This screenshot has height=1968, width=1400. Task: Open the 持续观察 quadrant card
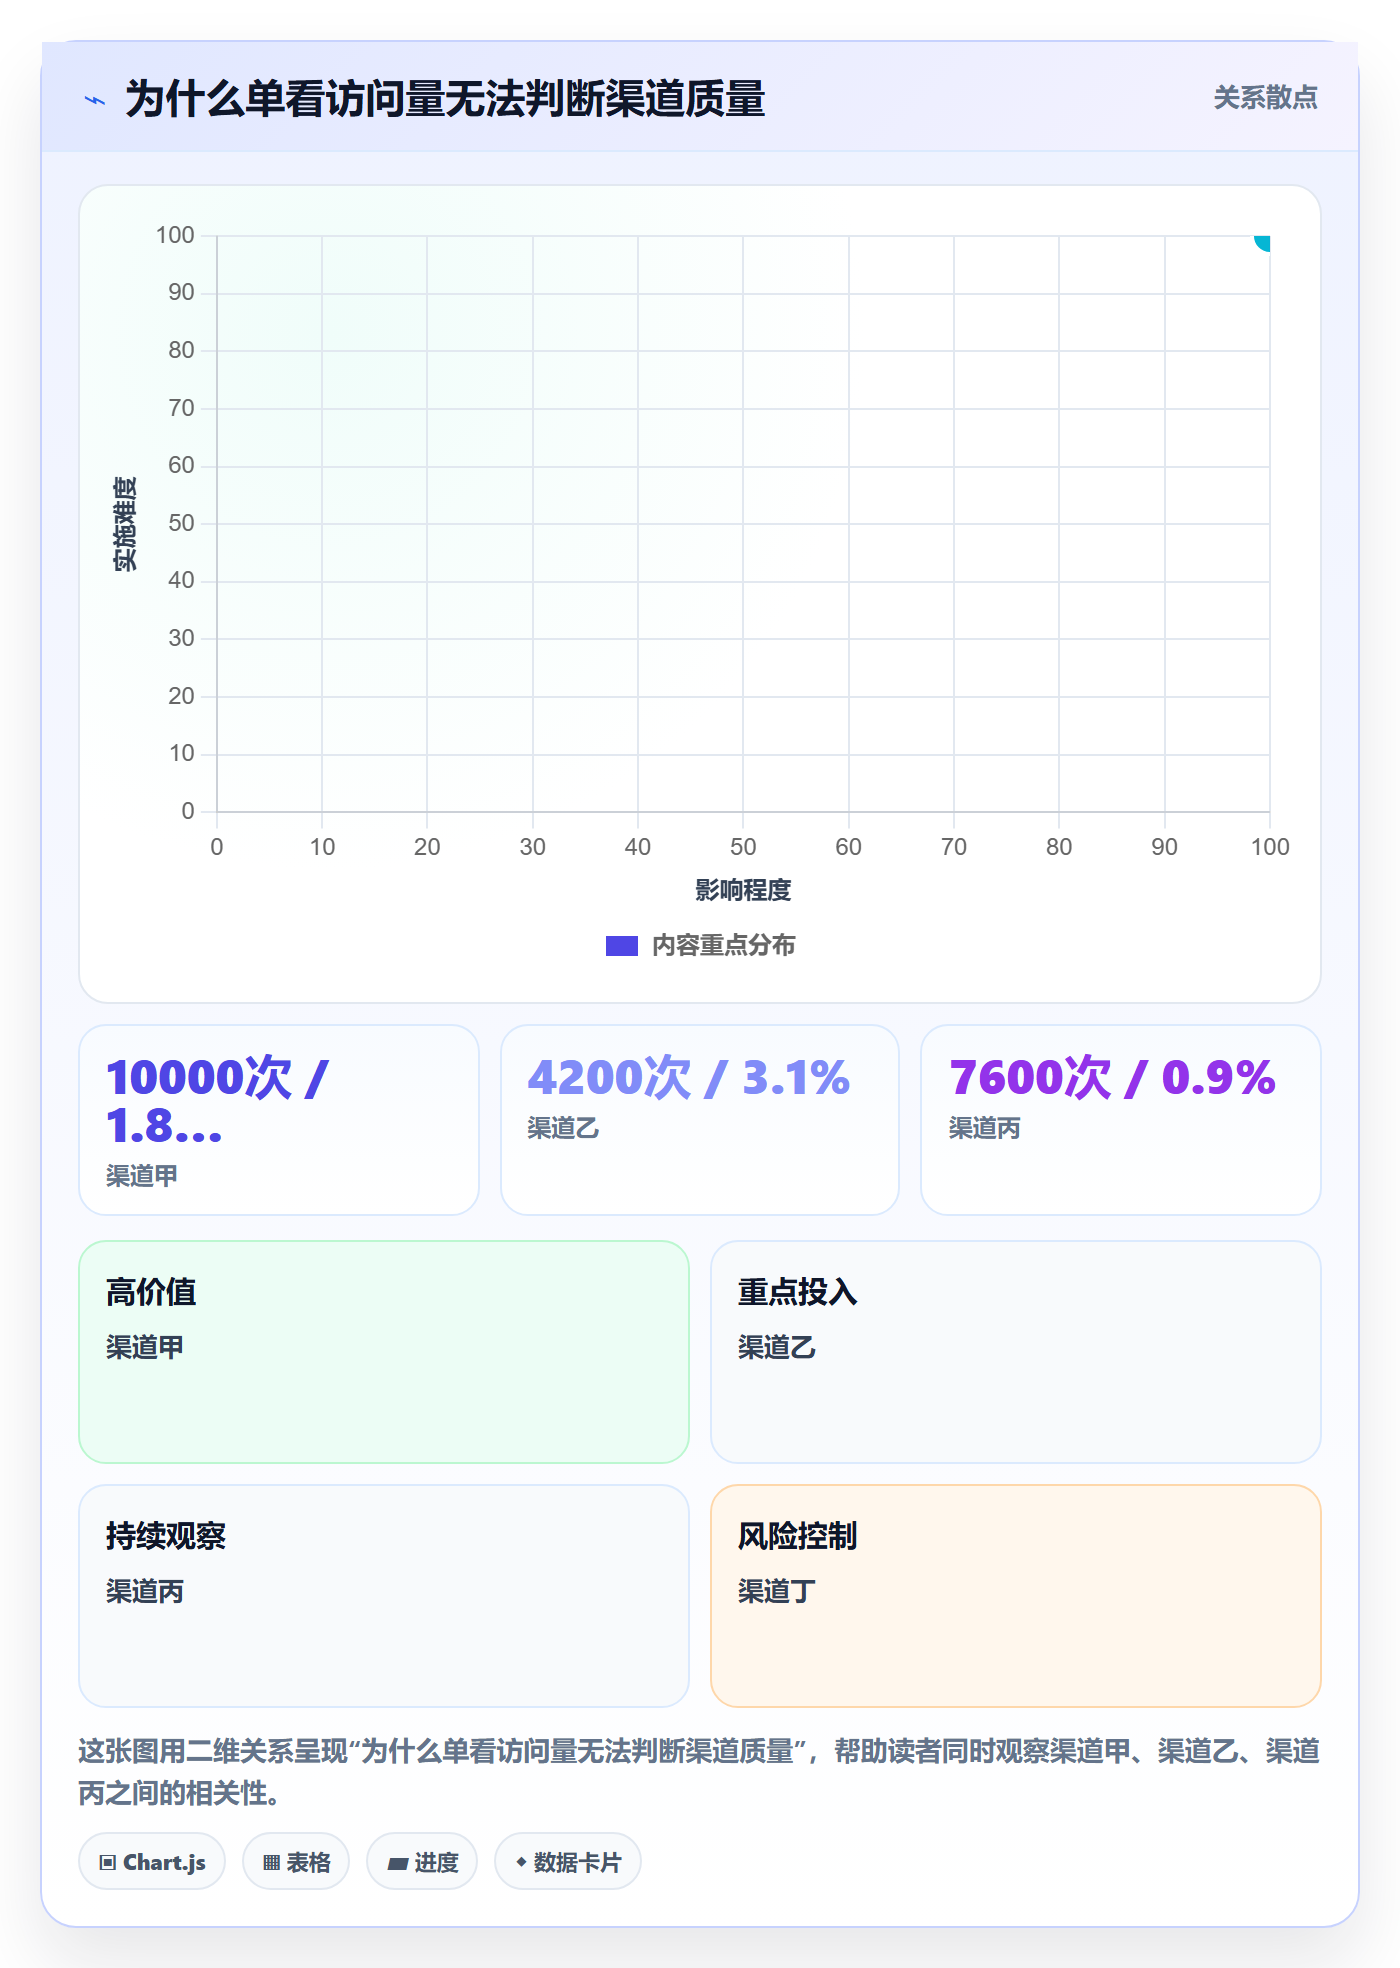[384, 1596]
